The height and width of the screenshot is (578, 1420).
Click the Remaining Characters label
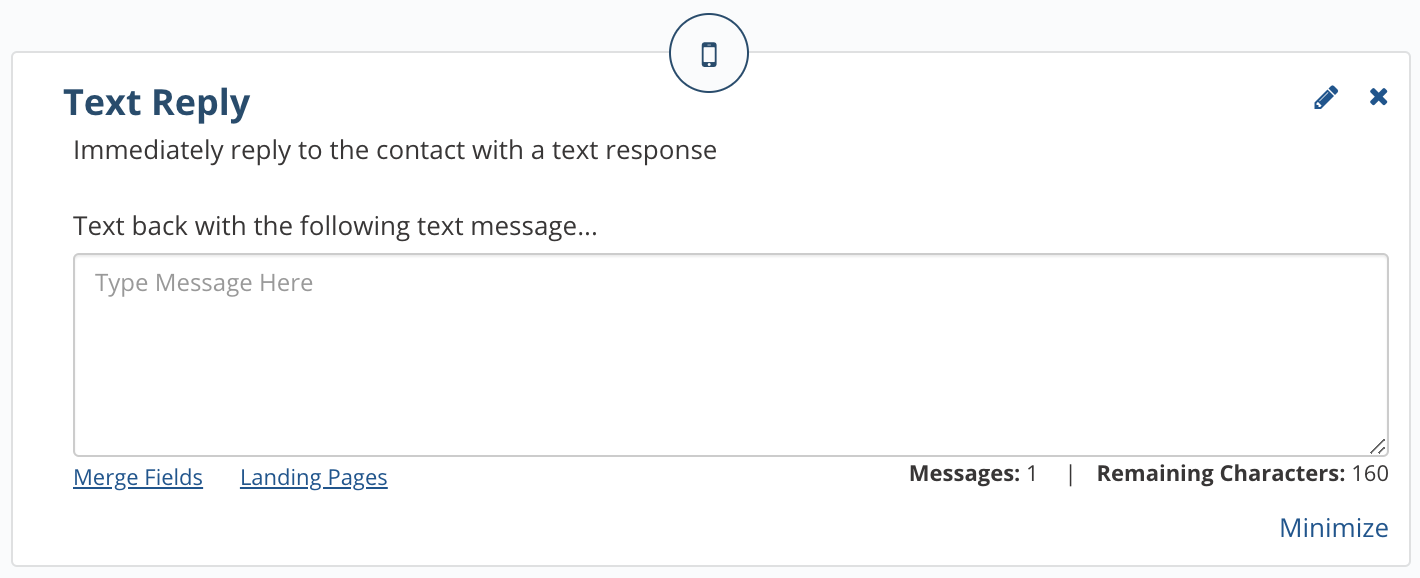[x=1221, y=474]
